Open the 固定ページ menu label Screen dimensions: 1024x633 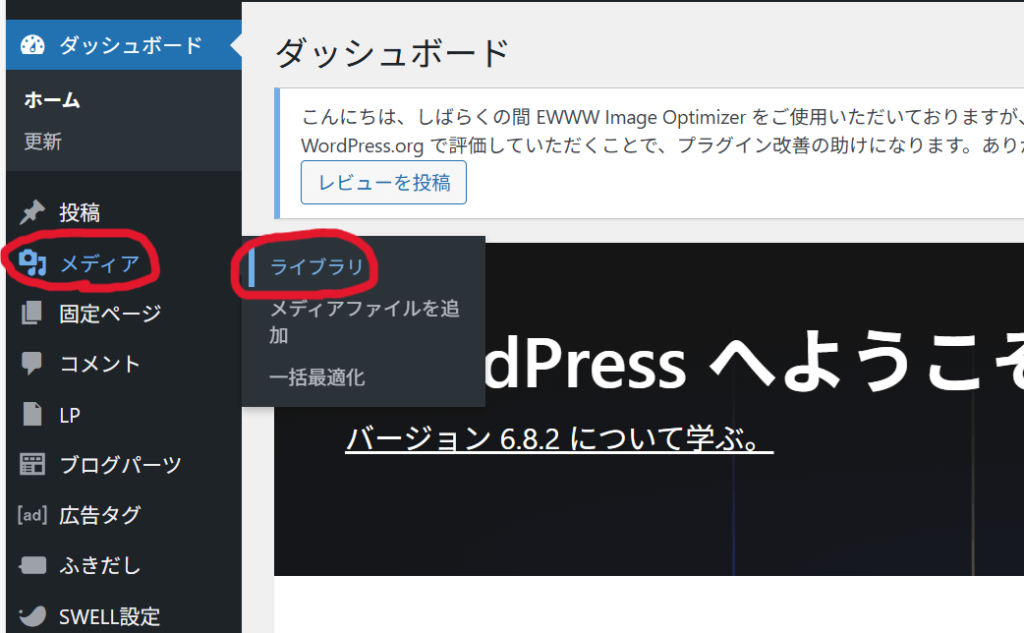110,314
